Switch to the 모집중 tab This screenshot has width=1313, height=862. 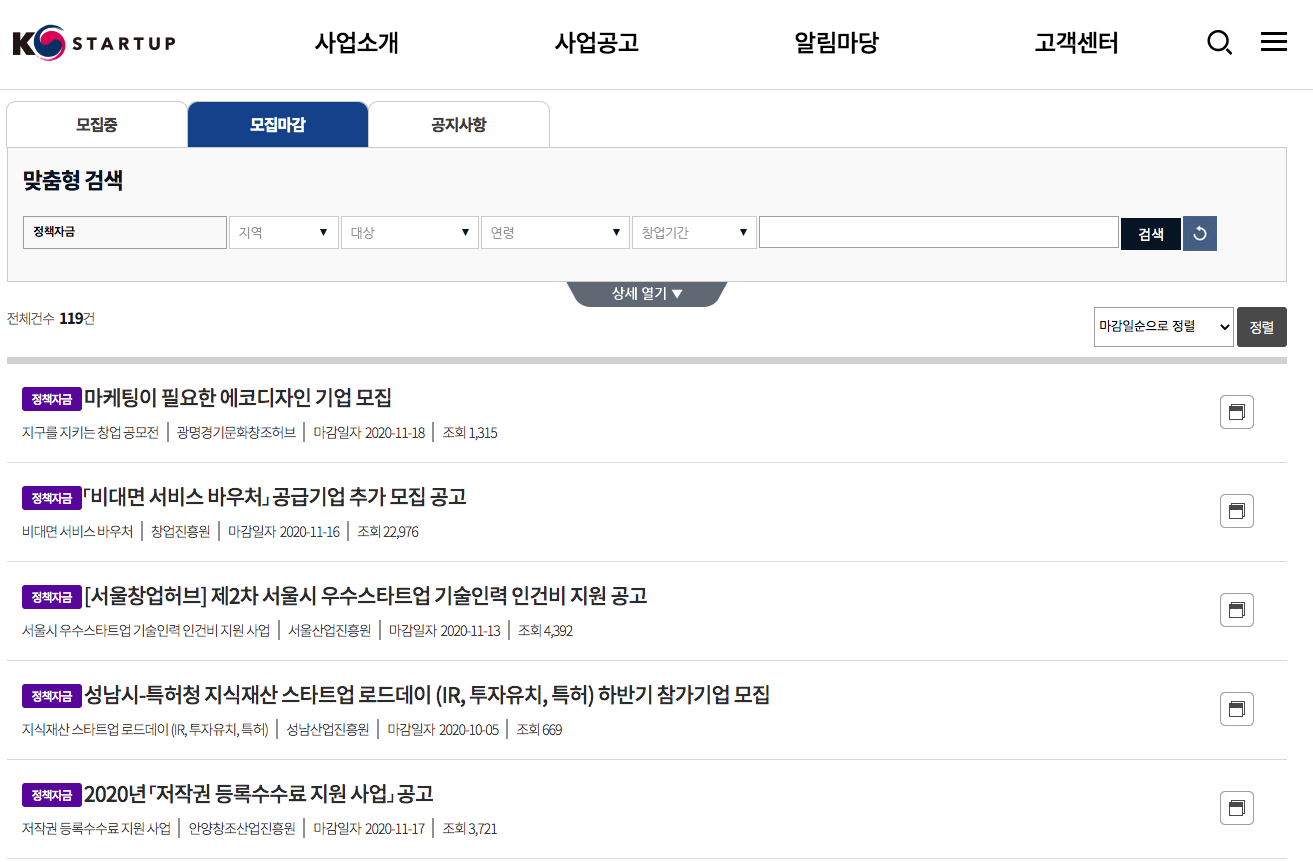96,124
